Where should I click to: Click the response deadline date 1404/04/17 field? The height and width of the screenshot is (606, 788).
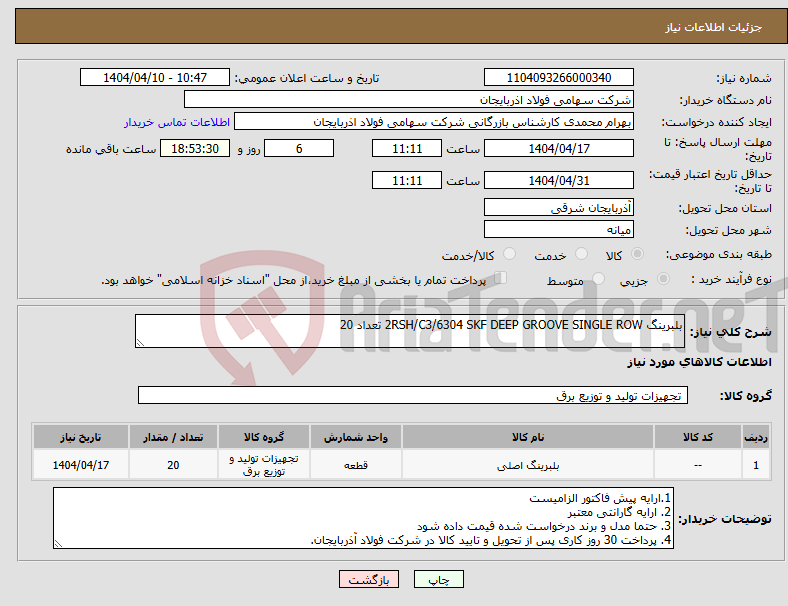(x=558, y=148)
